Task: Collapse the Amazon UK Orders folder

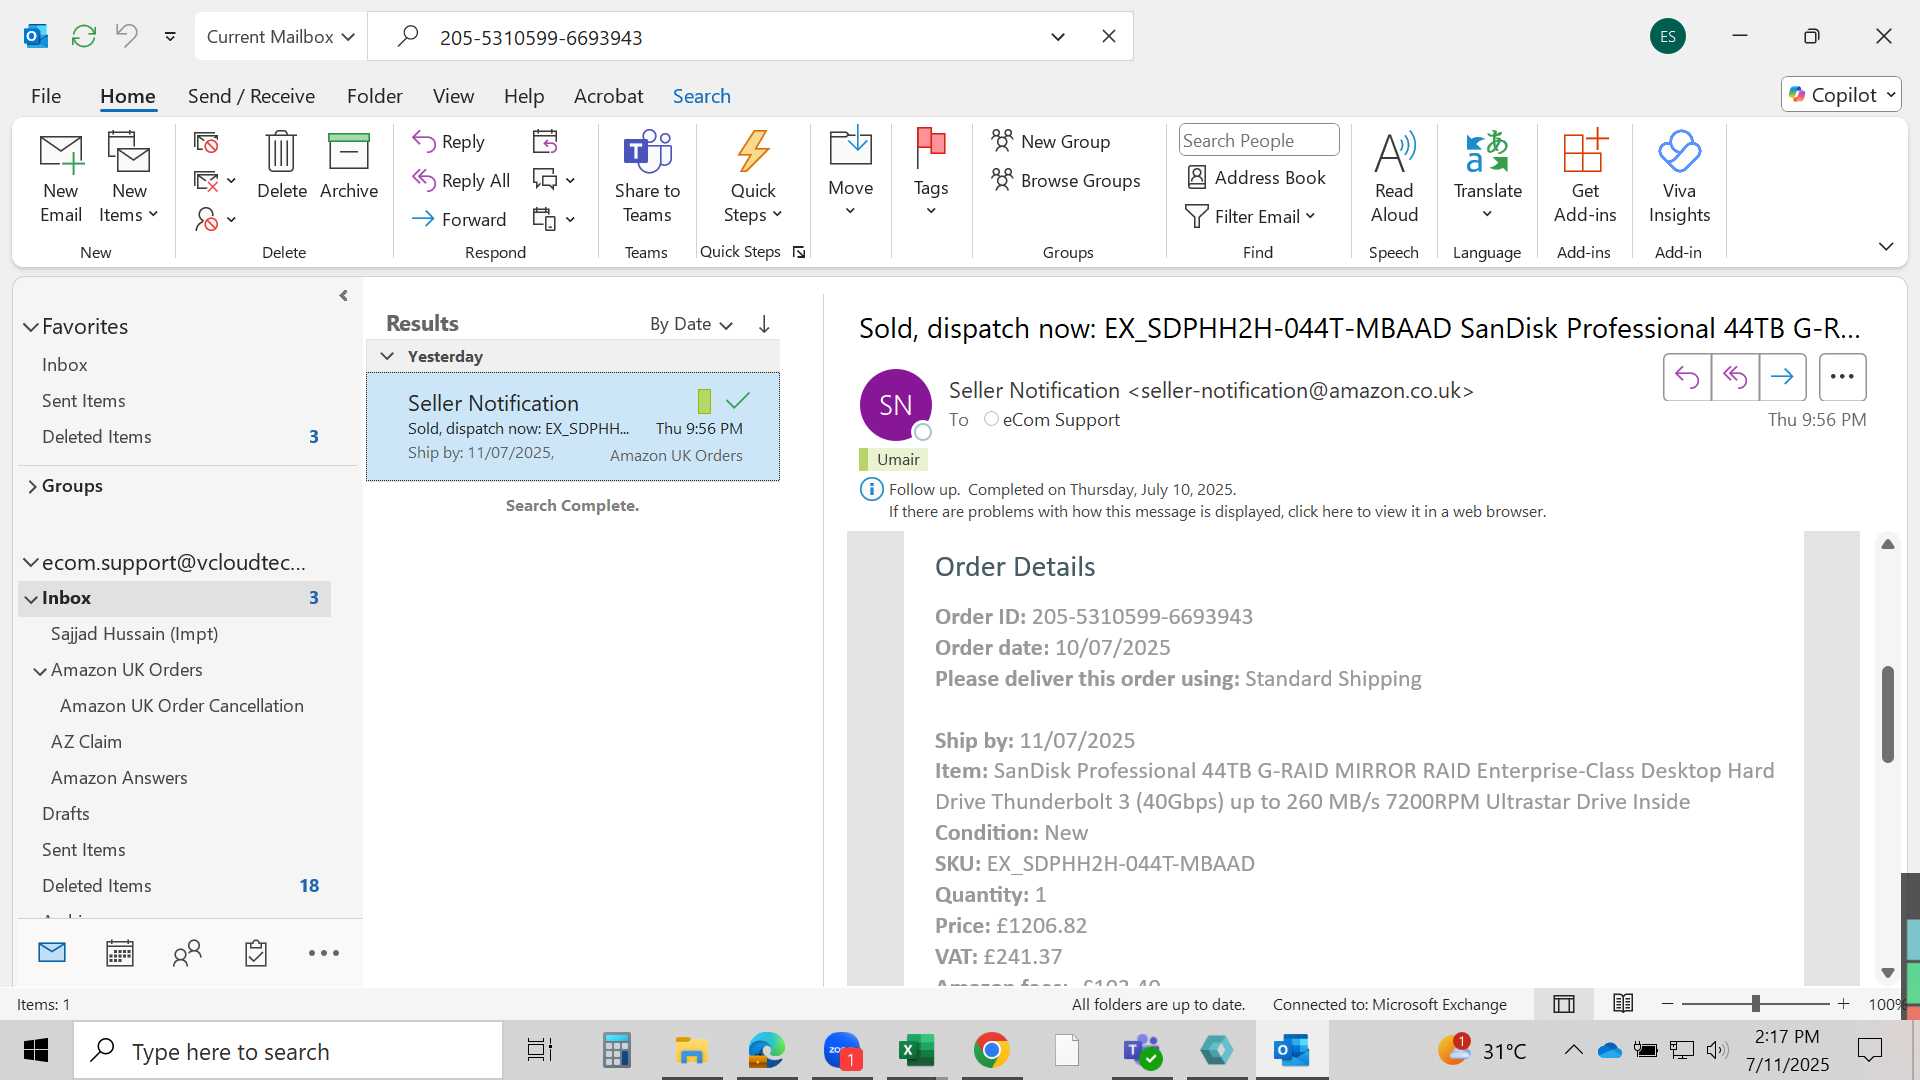Action: (x=40, y=671)
